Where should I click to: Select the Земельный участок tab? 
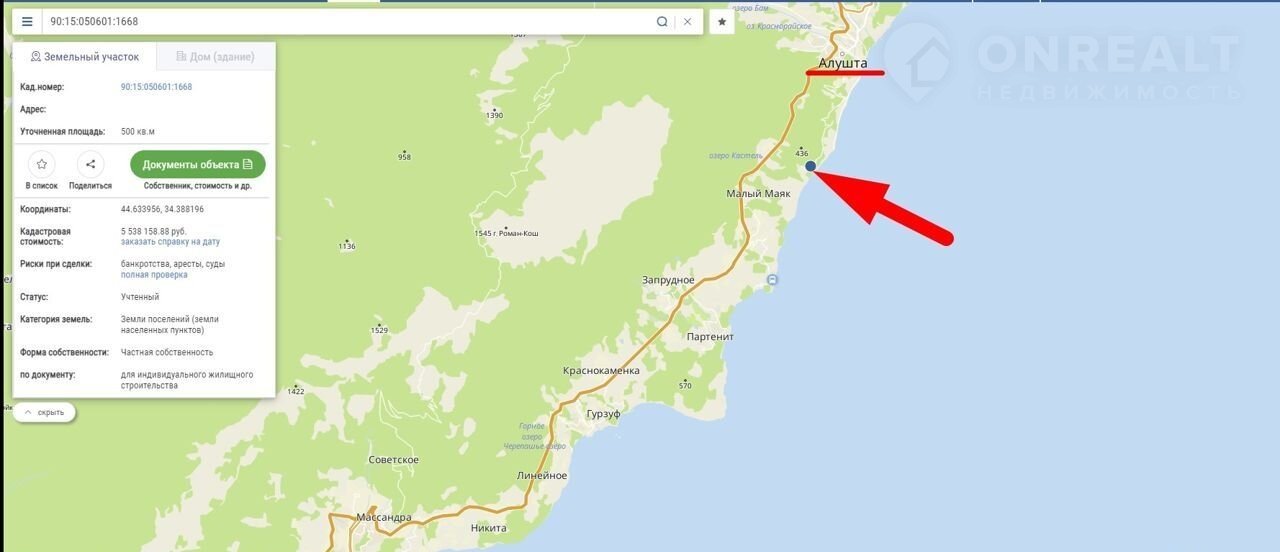[x=85, y=57]
